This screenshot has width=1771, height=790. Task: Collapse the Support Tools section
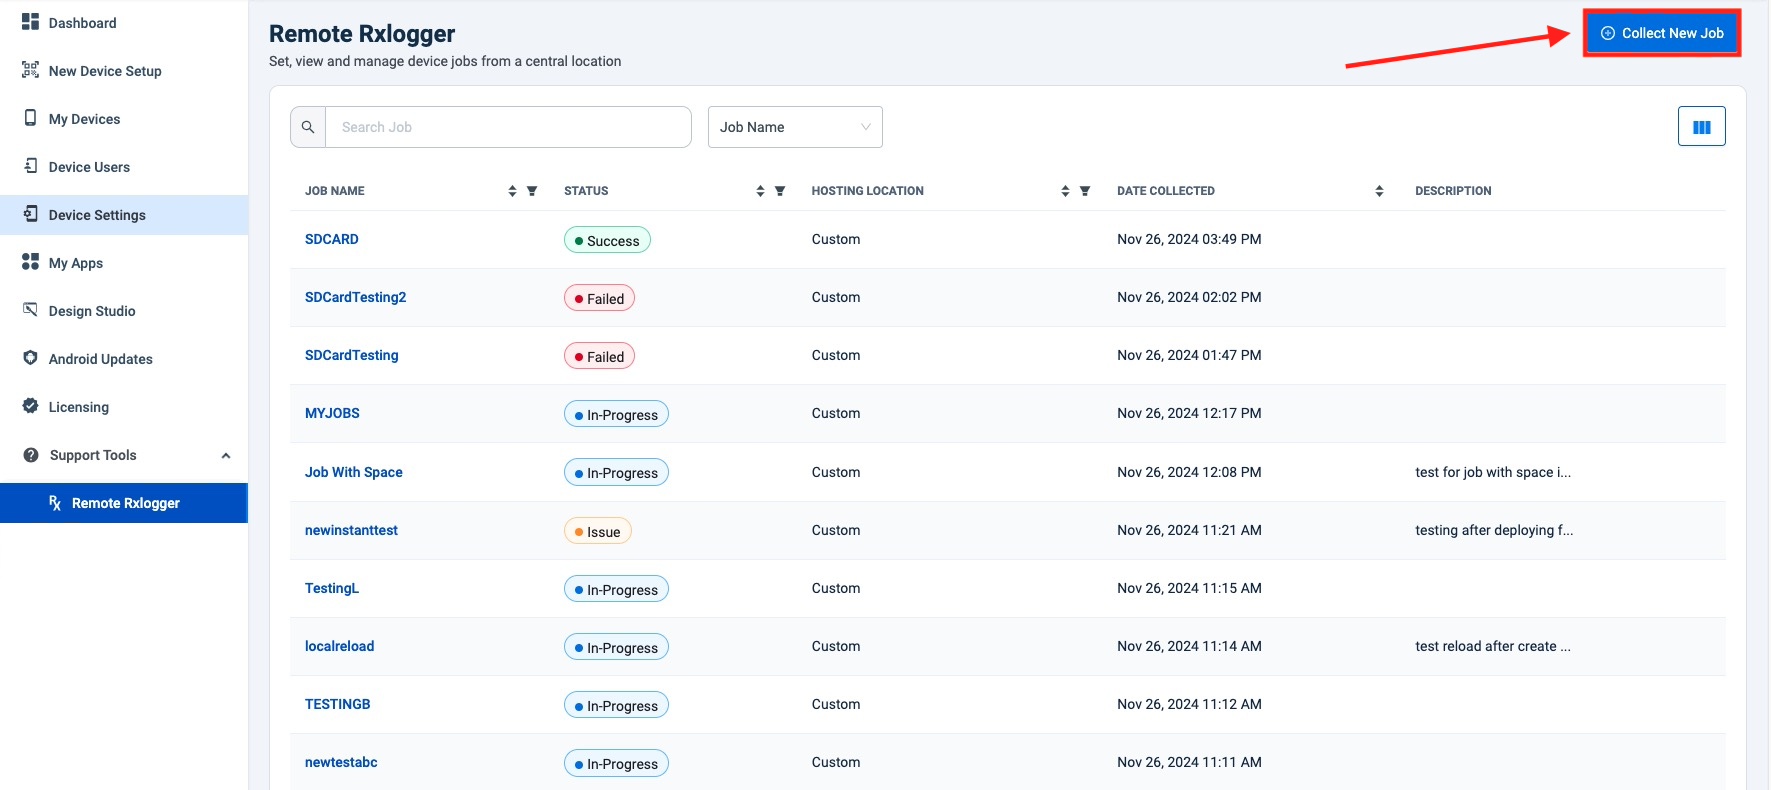coord(226,456)
